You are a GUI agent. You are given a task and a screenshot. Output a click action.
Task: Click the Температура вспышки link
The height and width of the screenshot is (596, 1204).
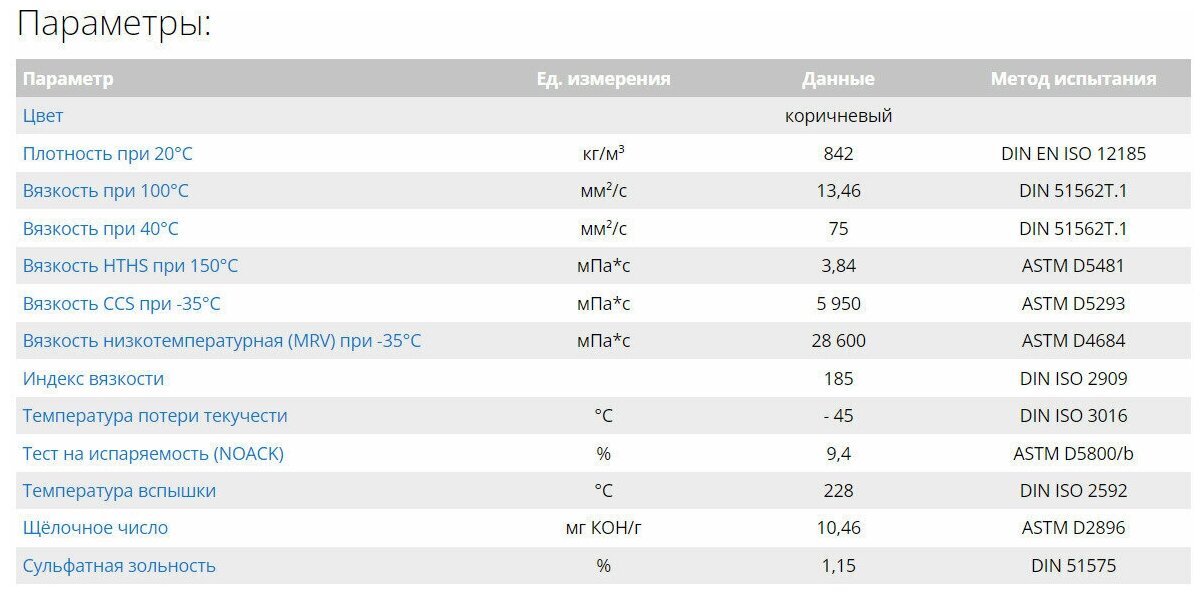(119, 491)
